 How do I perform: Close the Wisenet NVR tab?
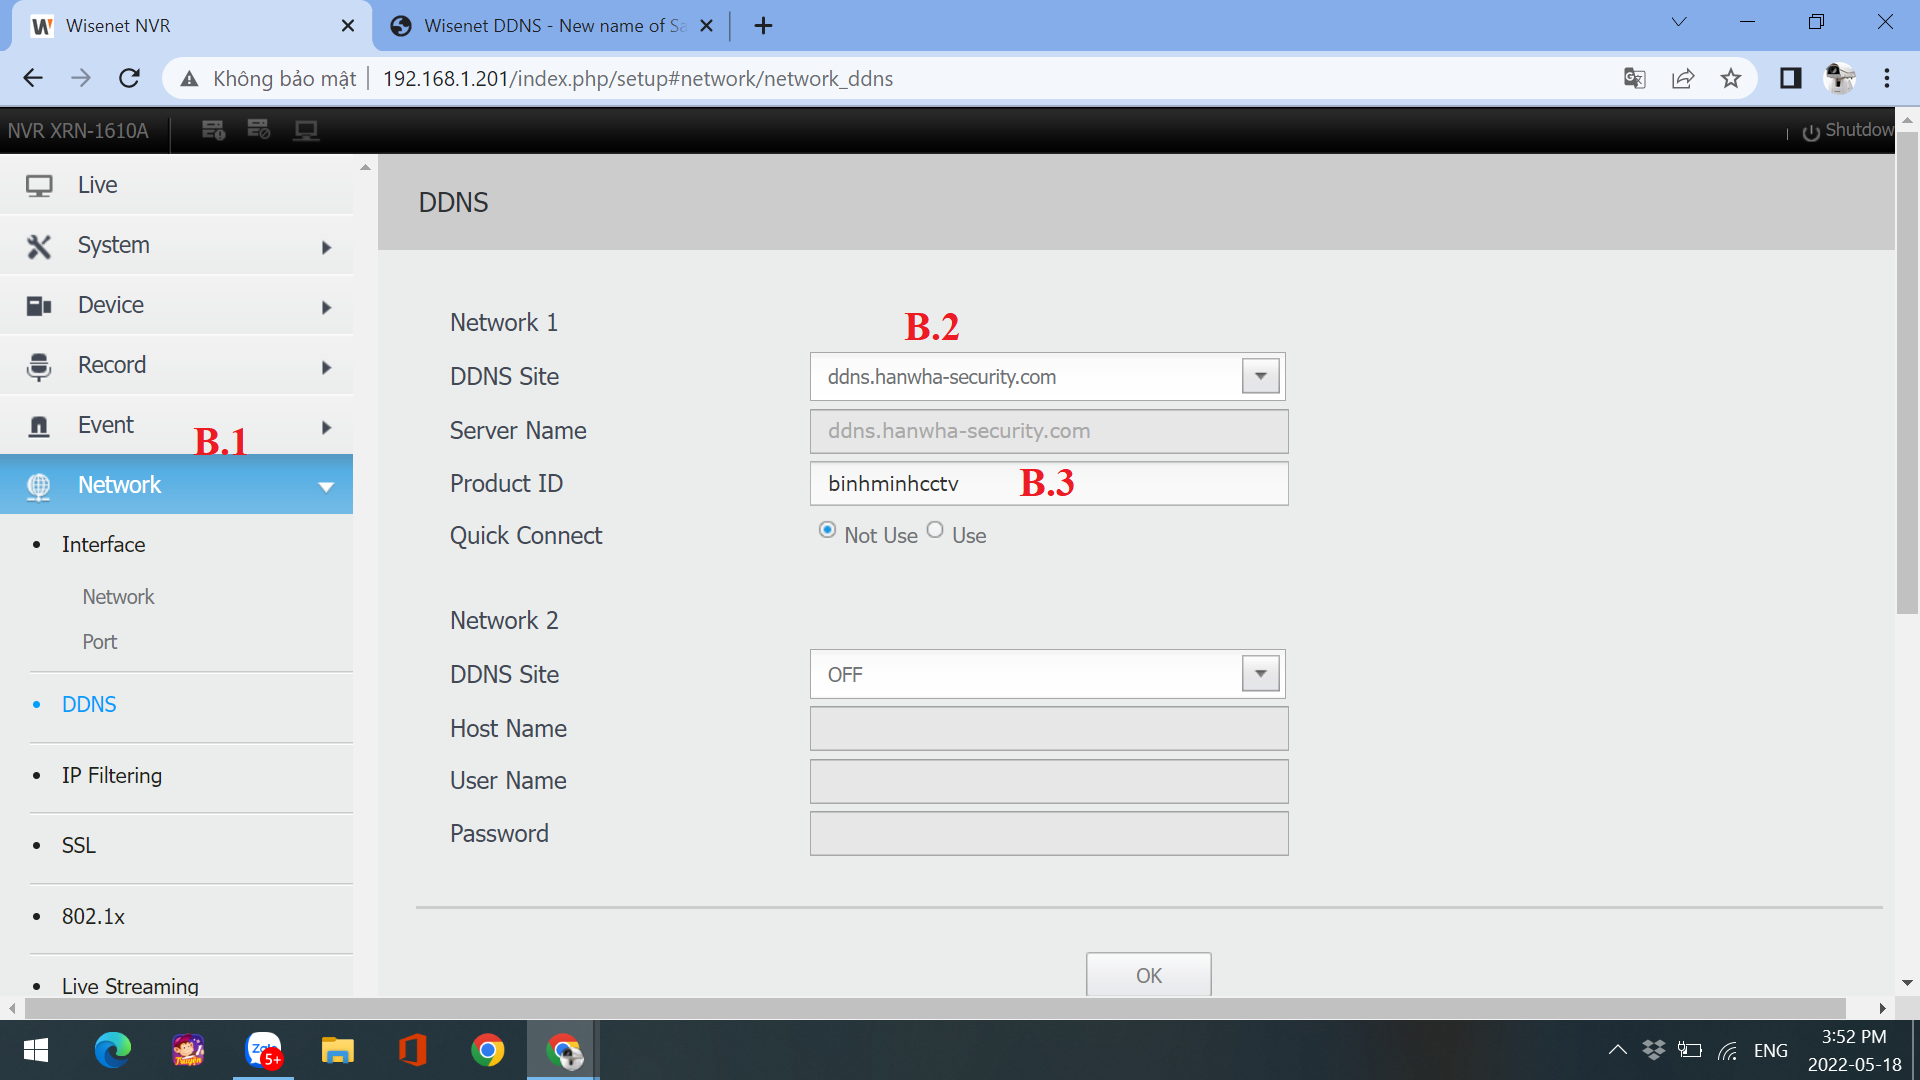click(x=348, y=26)
